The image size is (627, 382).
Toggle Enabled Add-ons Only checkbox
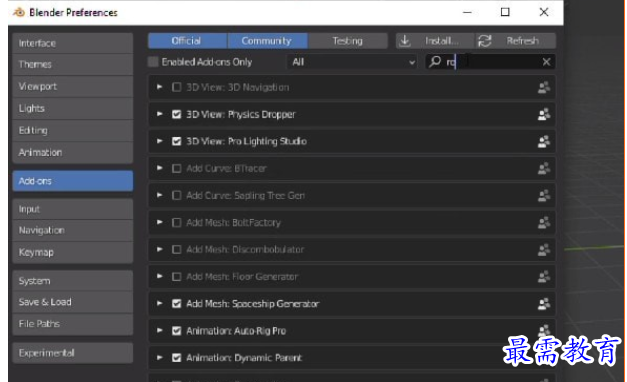(153, 62)
